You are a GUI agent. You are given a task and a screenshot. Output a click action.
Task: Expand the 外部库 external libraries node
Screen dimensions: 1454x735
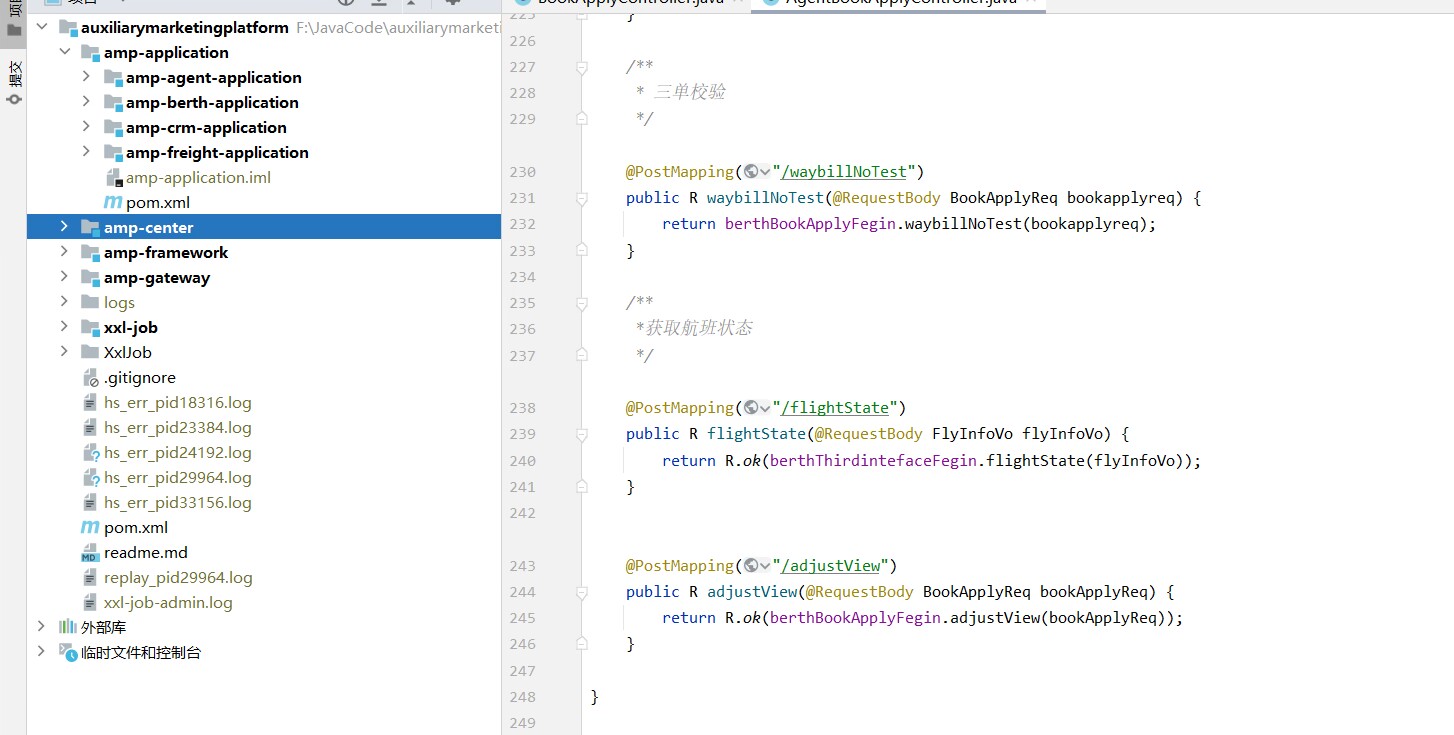(x=41, y=627)
